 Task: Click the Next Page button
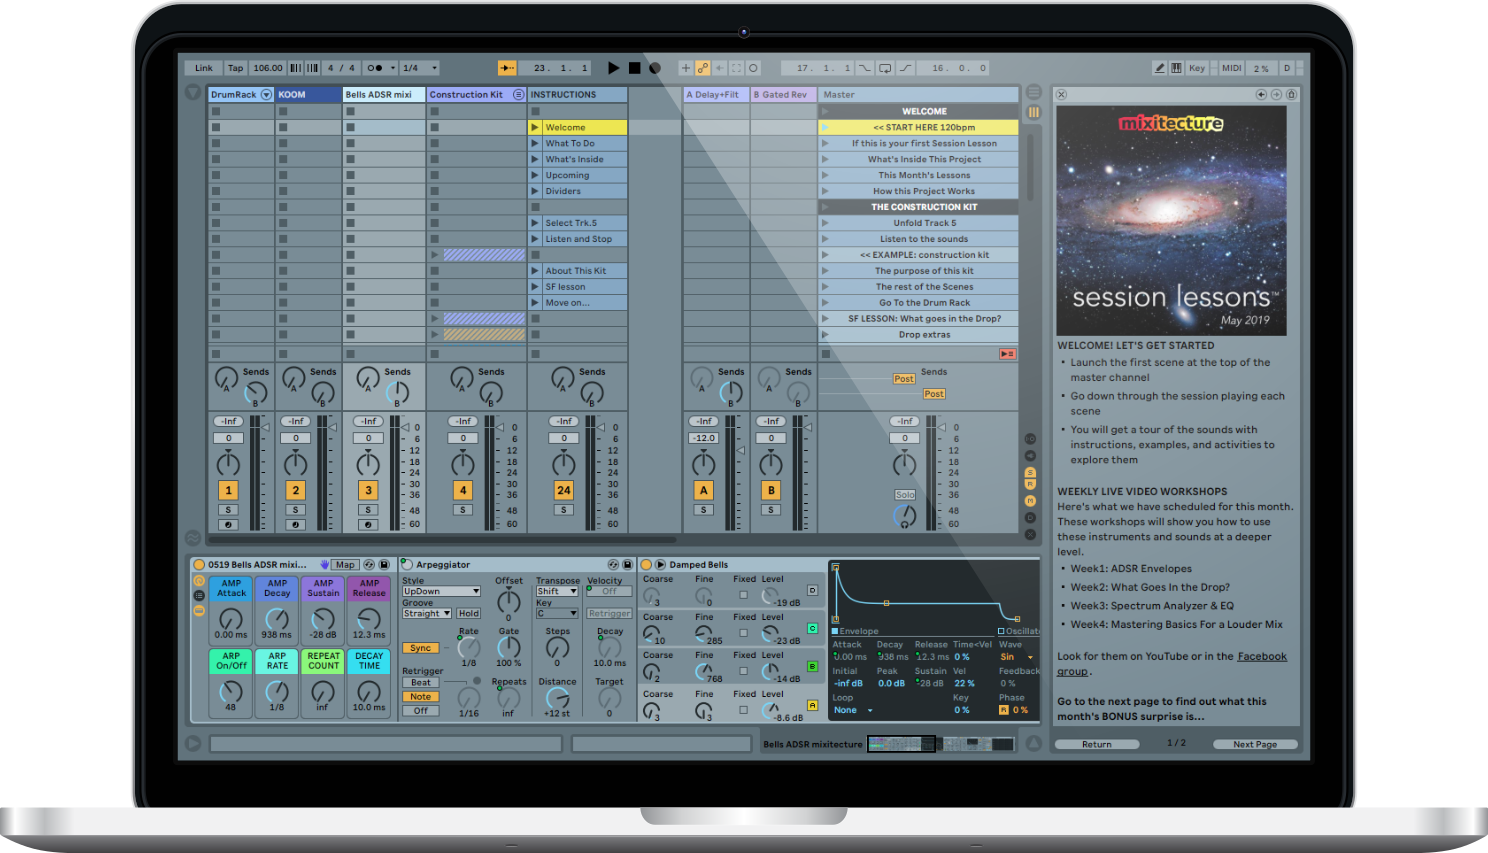[1255, 744]
